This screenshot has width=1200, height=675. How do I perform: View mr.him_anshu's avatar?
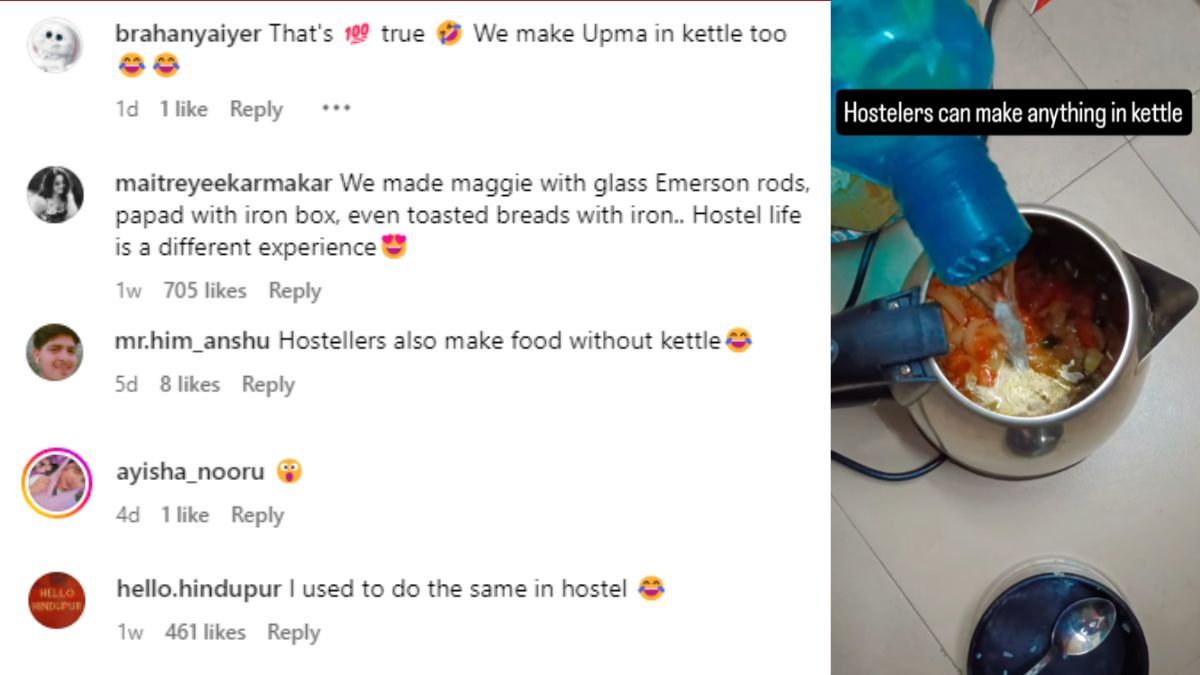[x=55, y=352]
